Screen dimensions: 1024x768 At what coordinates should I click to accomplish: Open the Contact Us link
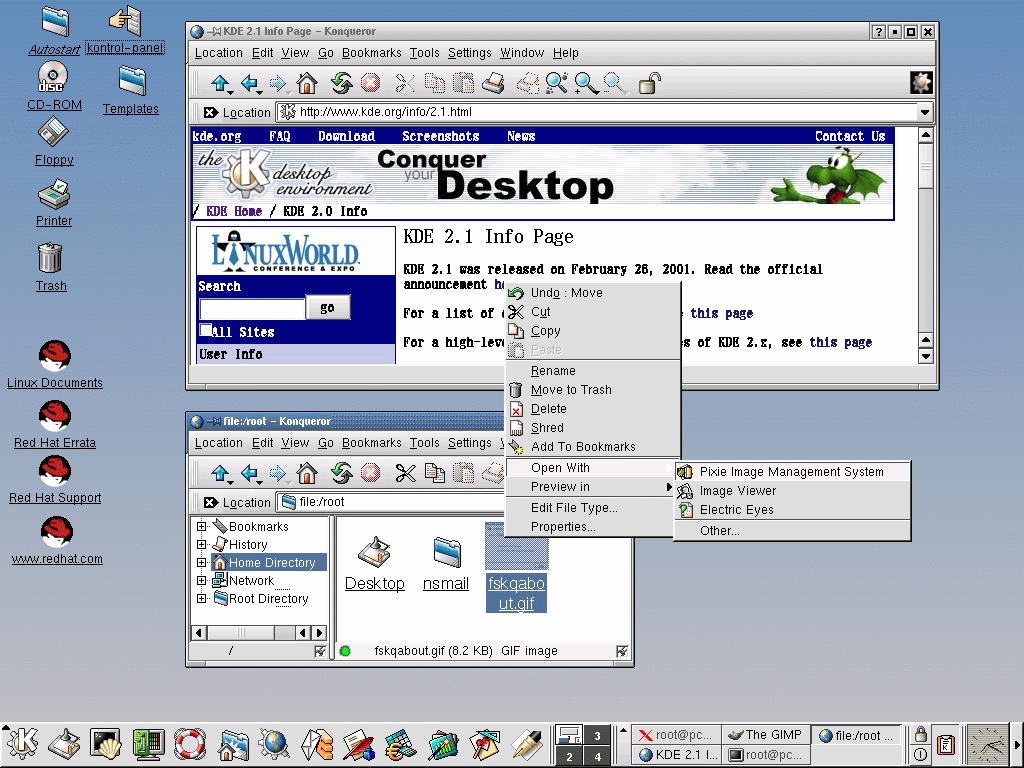850,136
